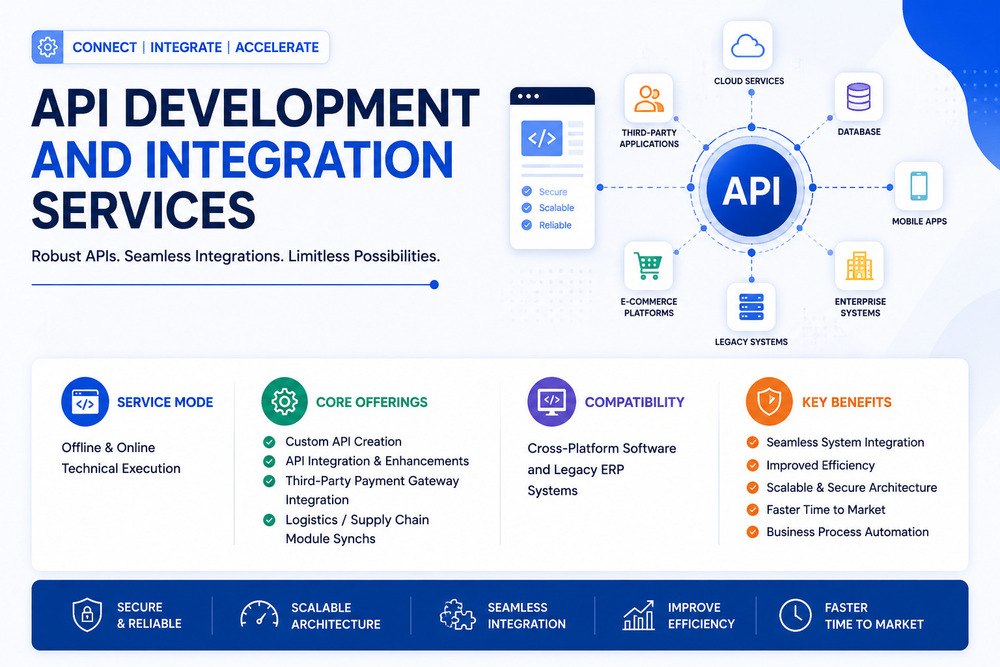Click the Faster Time to Market clock icon
Screen dimensions: 1000x667
795,615
